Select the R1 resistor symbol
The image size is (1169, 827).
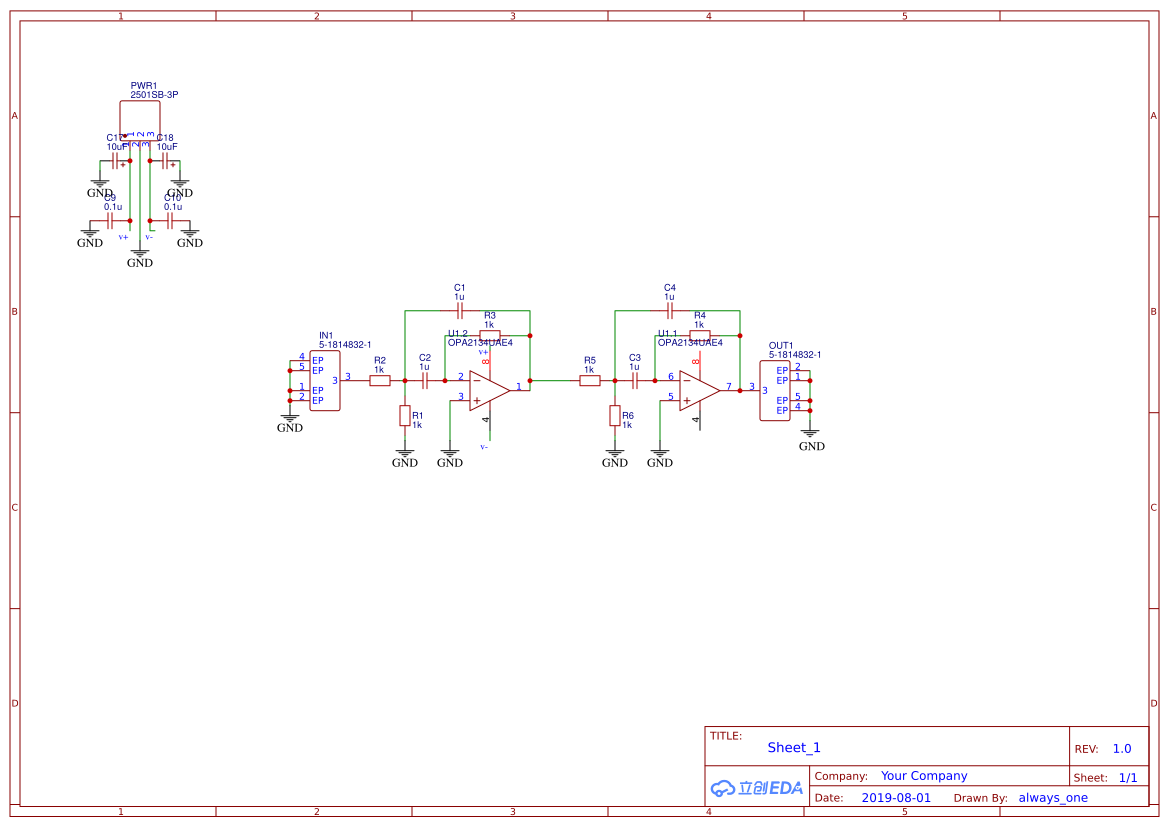tap(405, 415)
